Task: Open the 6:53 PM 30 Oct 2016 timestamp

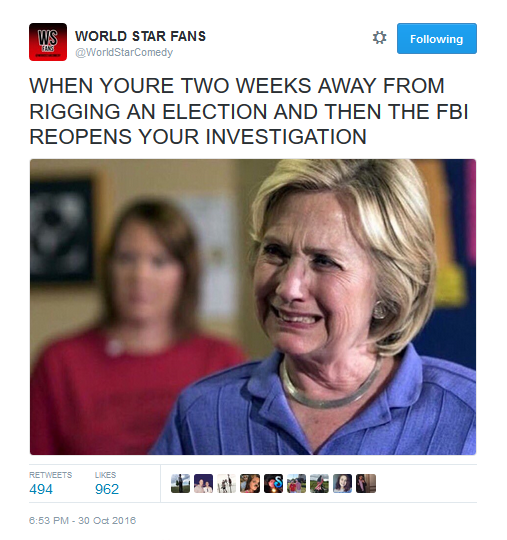Action: point(82,520)
